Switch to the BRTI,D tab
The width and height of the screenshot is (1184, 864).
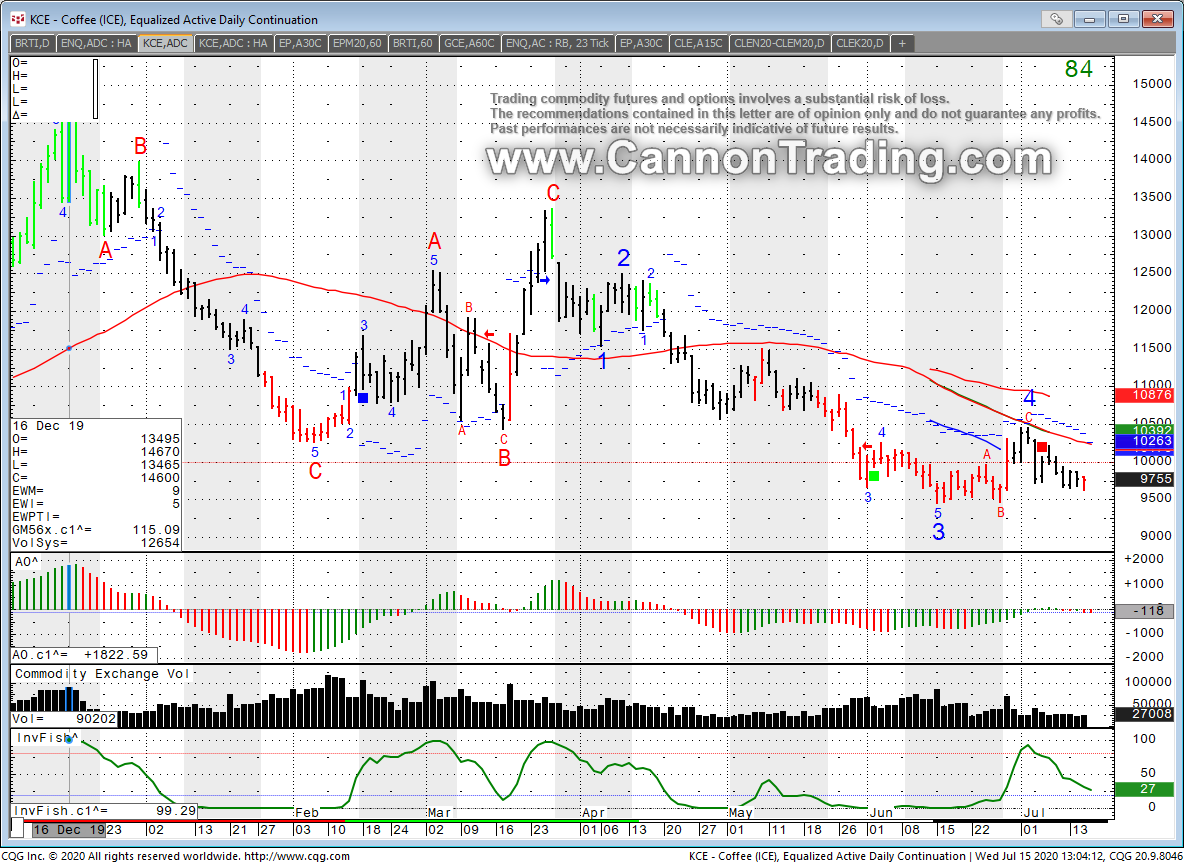(32, 43)
